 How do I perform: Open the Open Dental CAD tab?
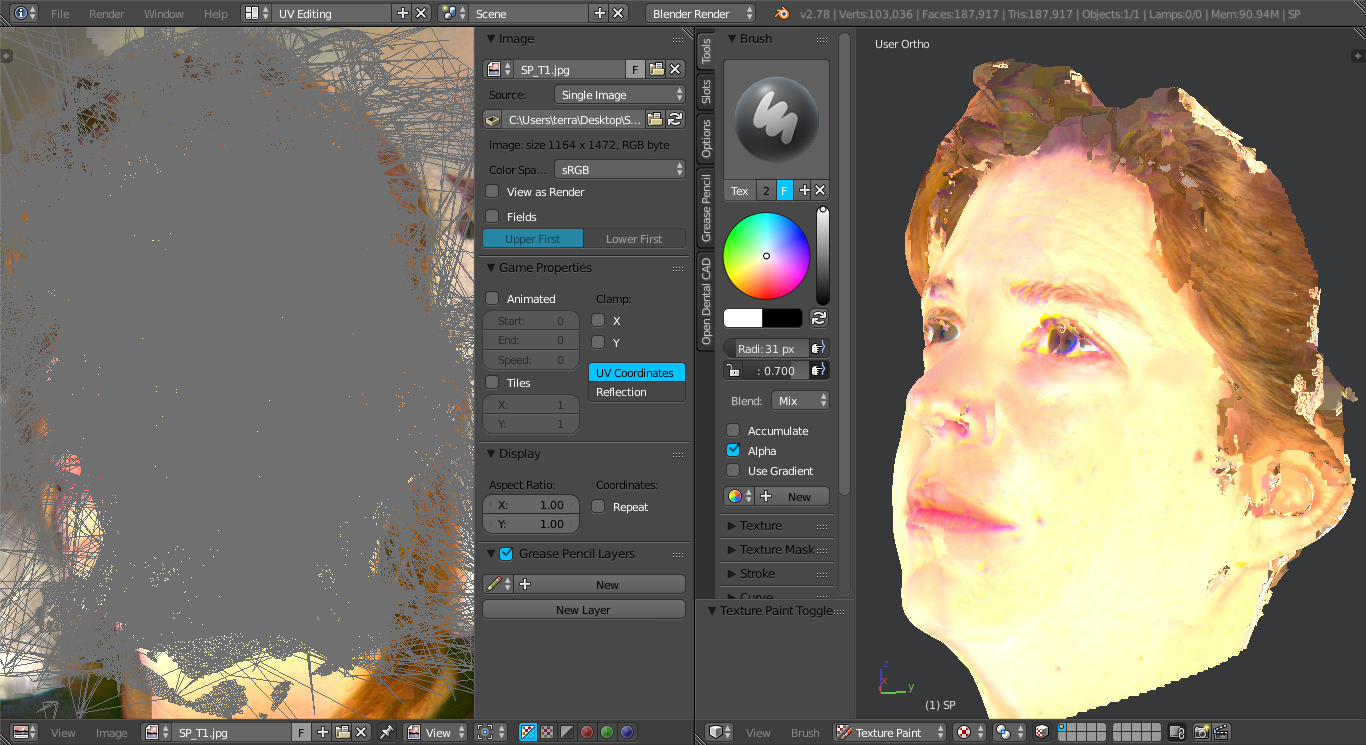706,301
